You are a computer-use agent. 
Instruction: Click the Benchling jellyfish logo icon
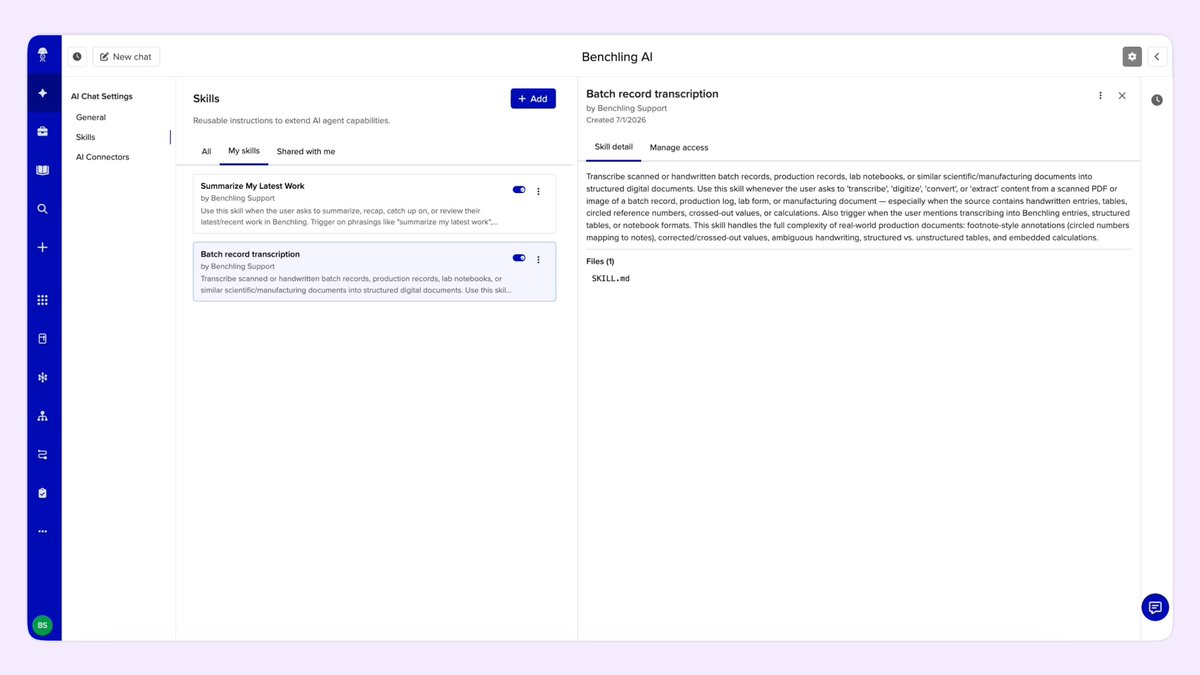coord(42,54)
